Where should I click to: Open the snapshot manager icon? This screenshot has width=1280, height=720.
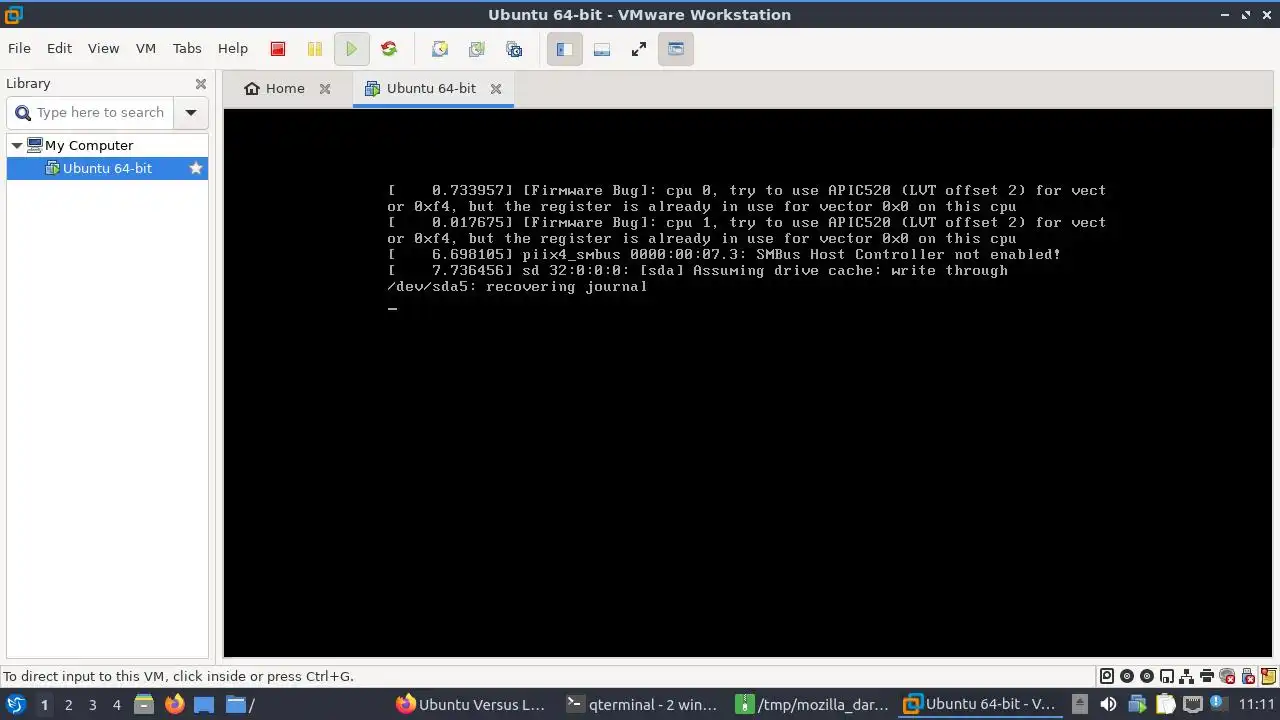(x=514, y=49)
